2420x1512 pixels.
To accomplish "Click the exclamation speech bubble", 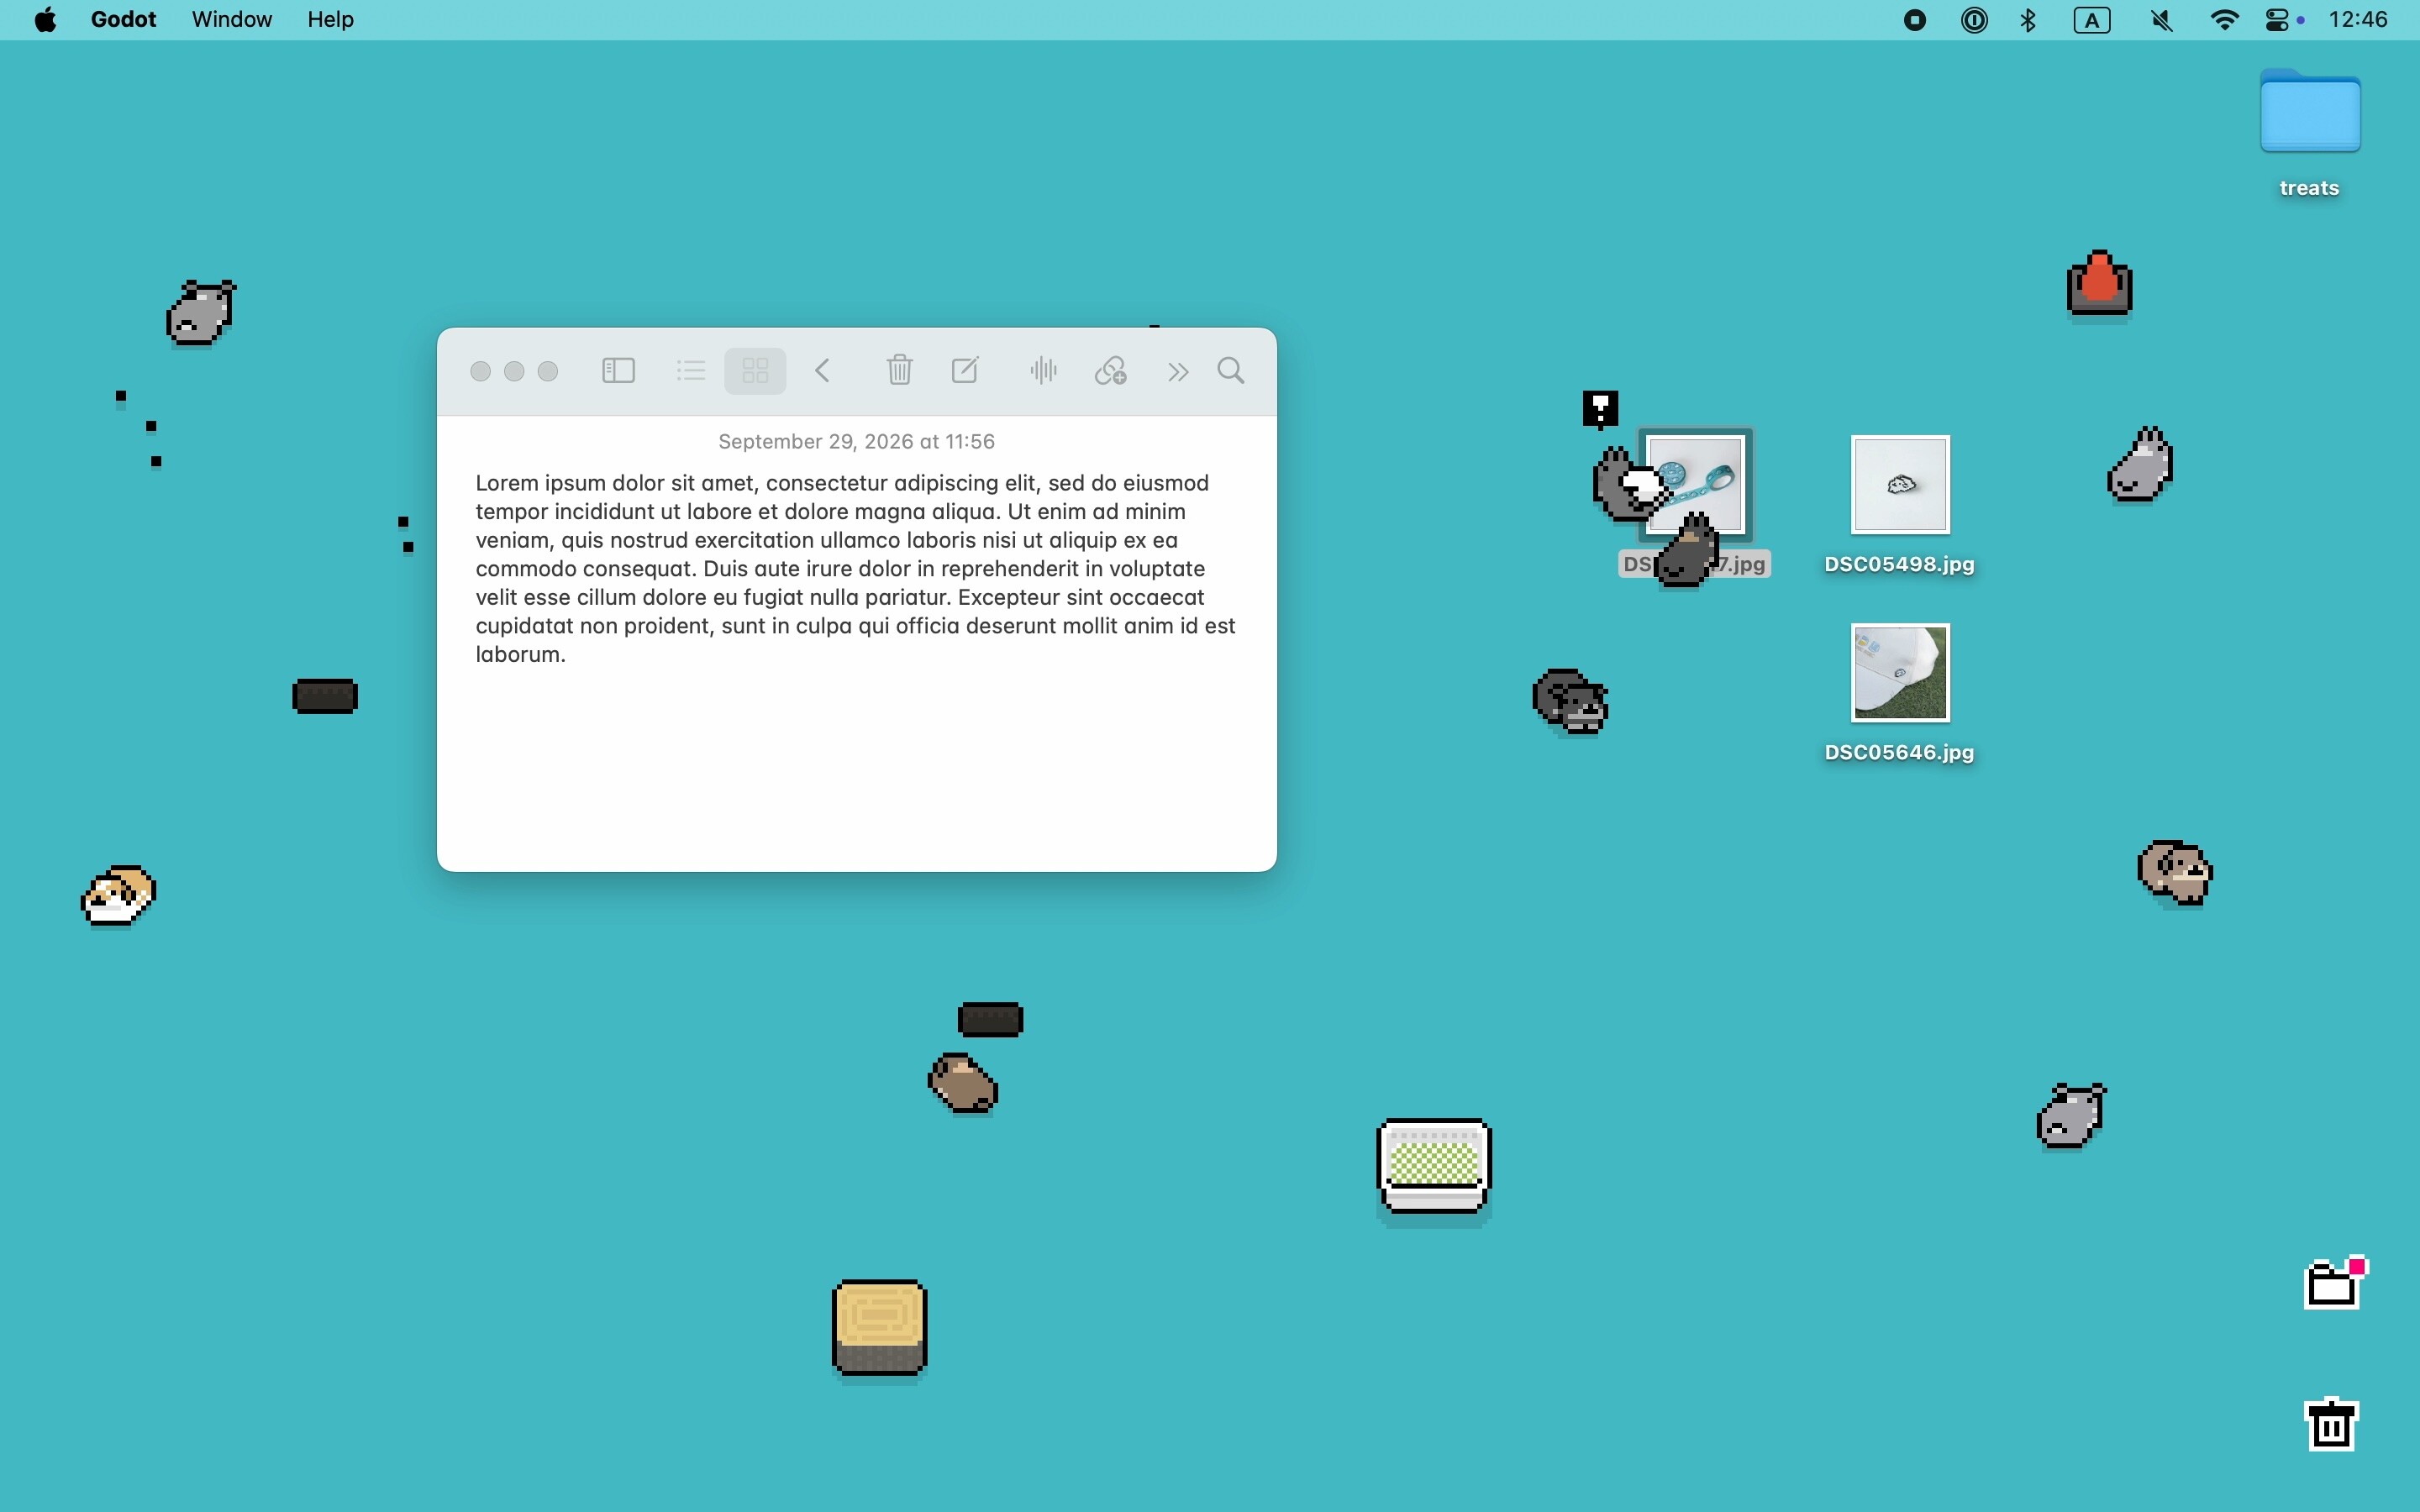I will tap(1600, 409).
